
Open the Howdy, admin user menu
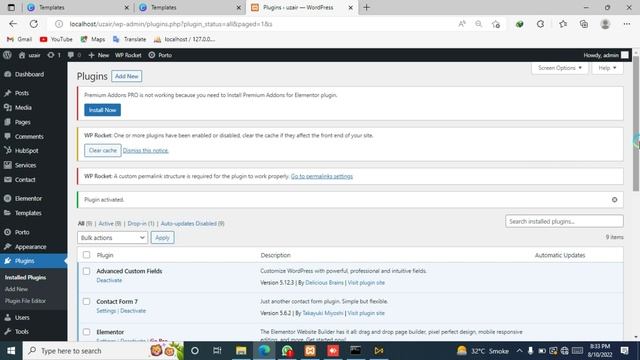coord(606,55)
